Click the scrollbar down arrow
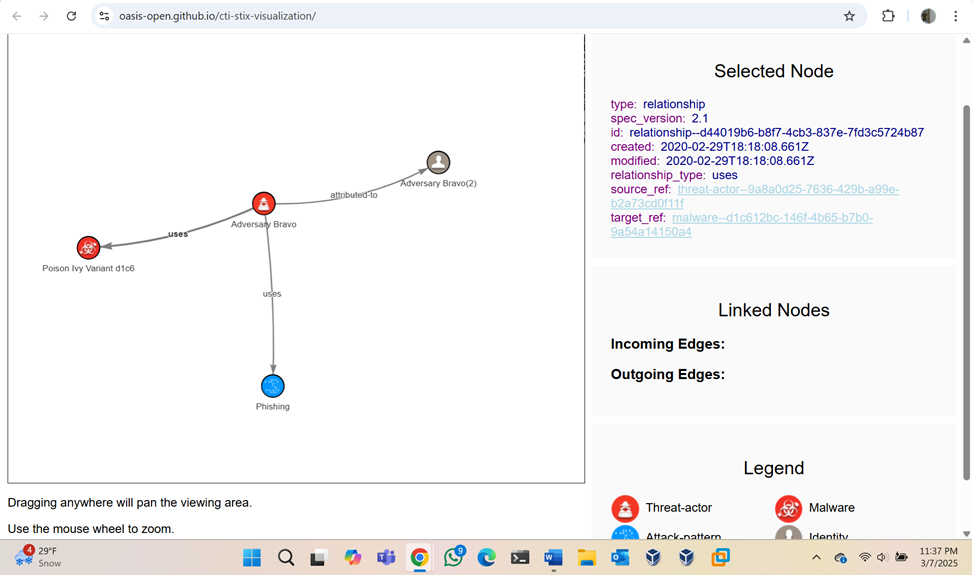The height and width of the screenshot is (575, 972). 966,533
